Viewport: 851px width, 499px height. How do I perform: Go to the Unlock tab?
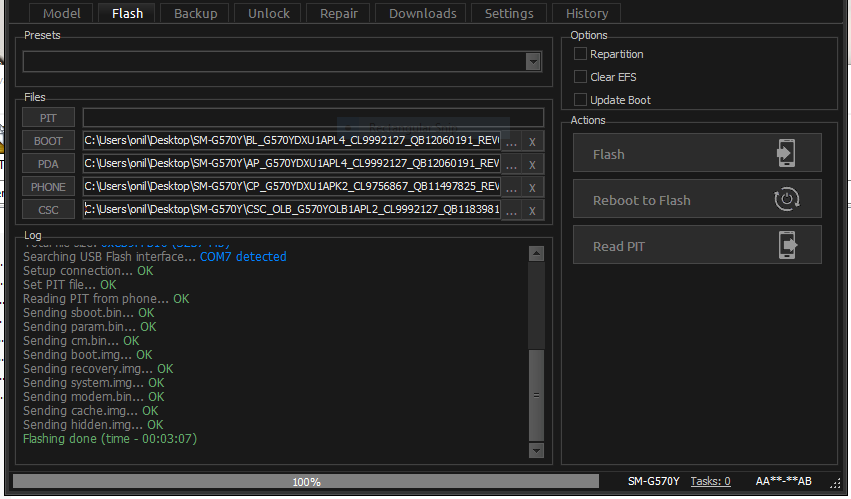(269, 13)
